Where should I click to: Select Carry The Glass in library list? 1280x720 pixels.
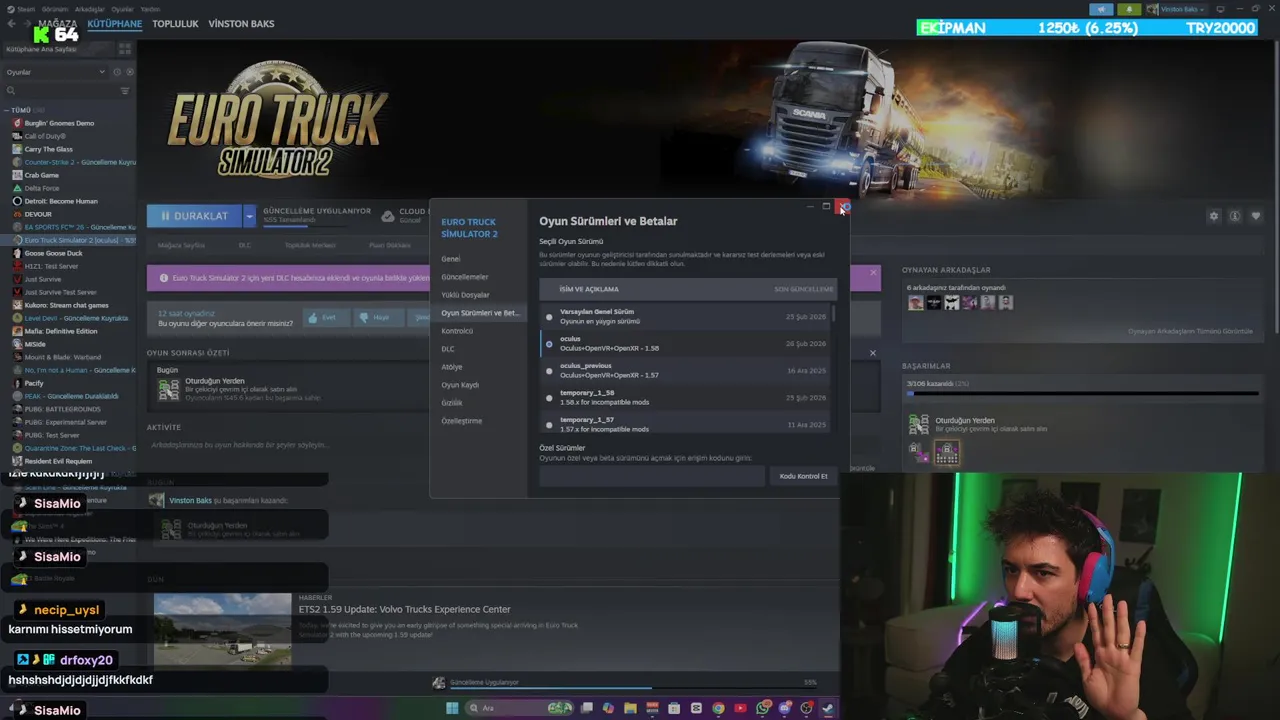tap(48, 149)
